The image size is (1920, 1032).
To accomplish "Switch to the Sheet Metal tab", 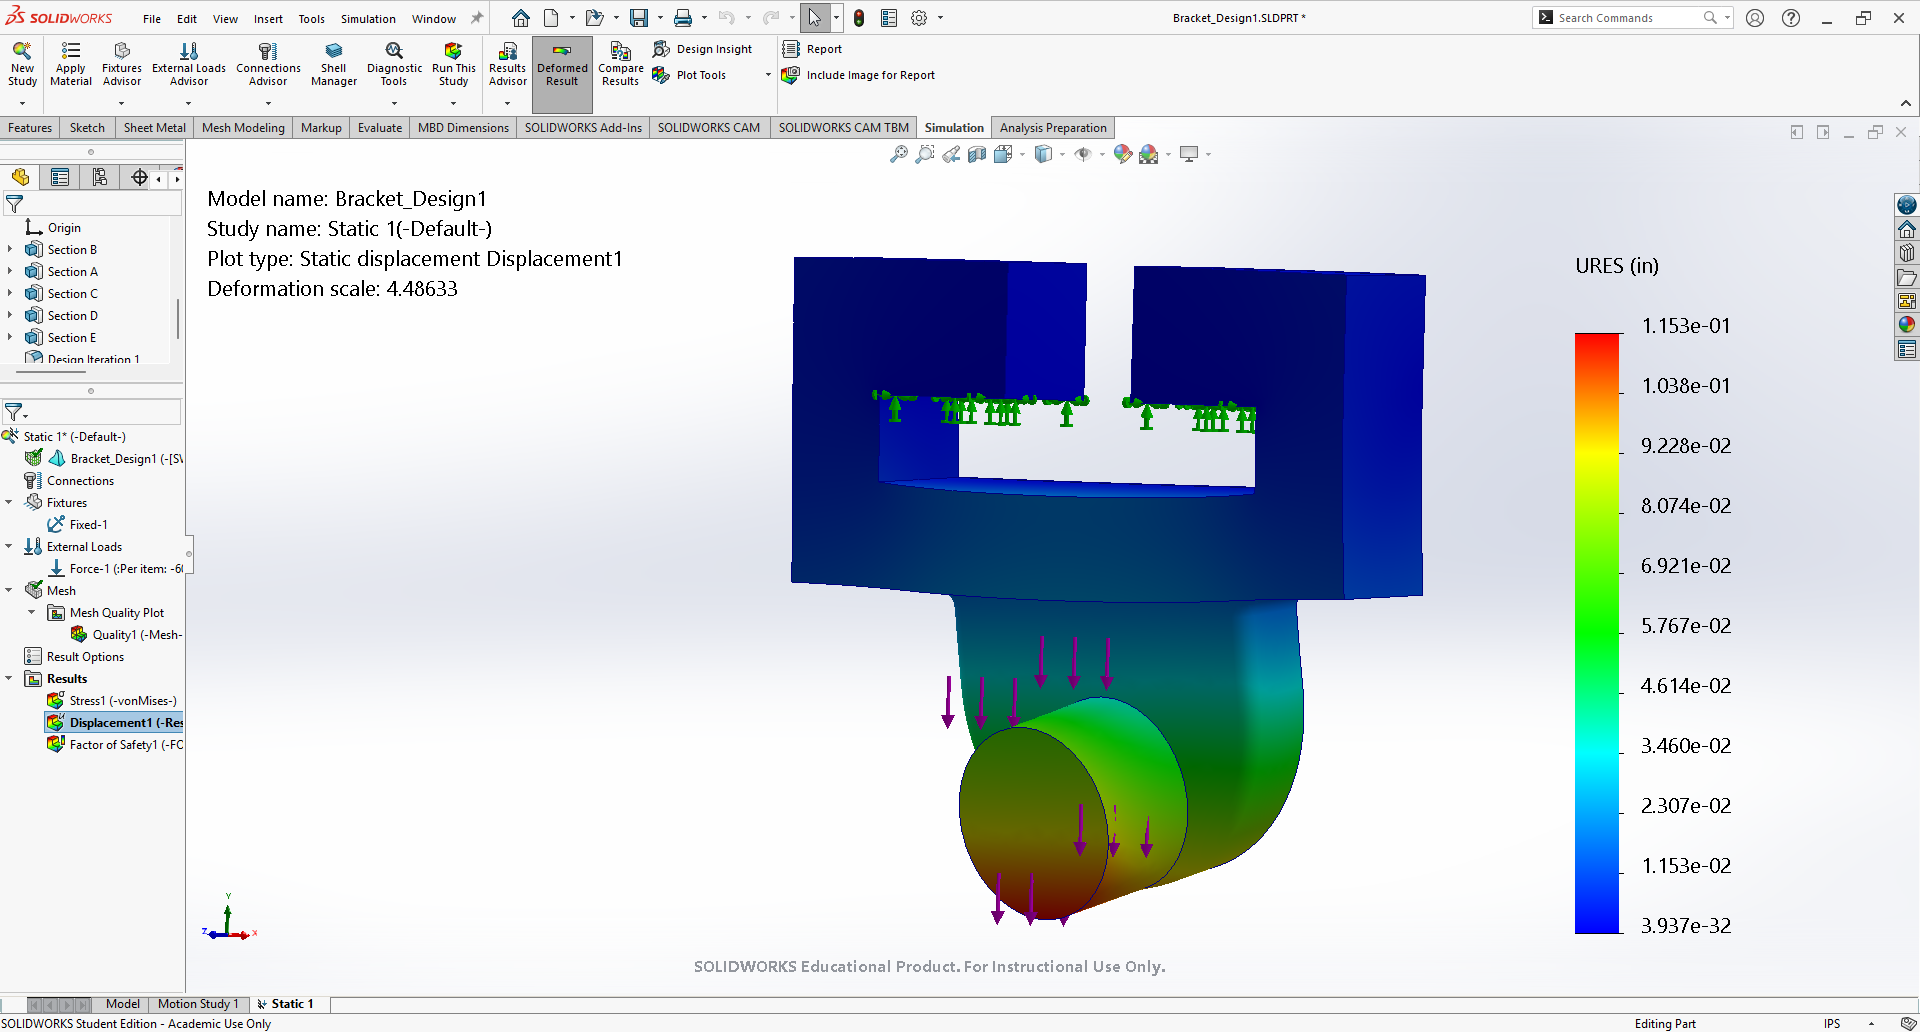I will pos(155,128).
